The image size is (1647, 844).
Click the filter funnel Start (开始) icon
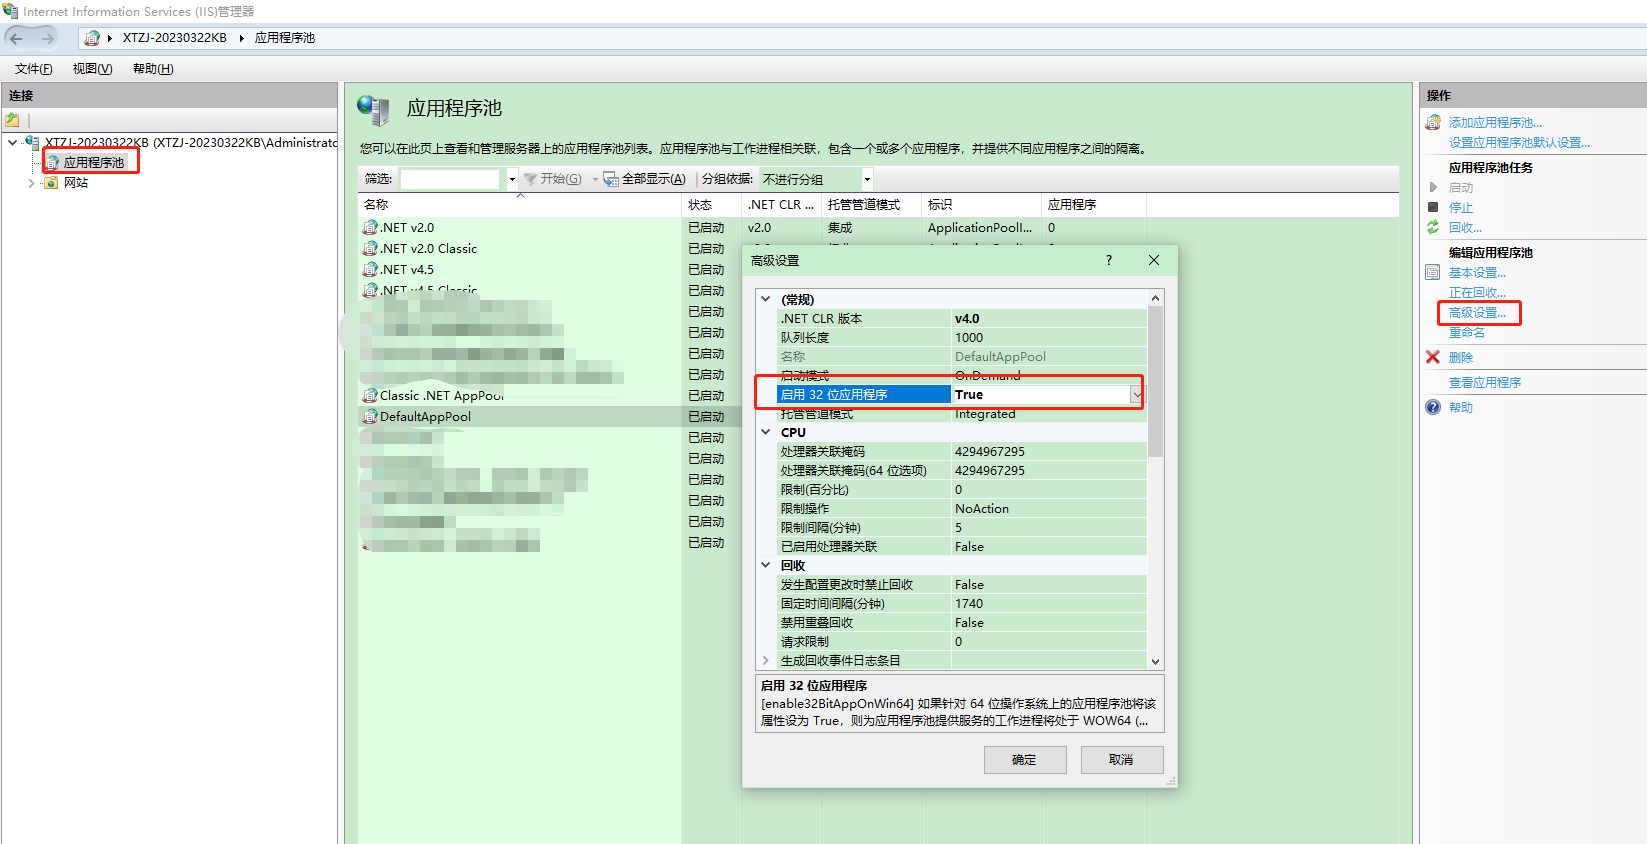pos(531,179)
